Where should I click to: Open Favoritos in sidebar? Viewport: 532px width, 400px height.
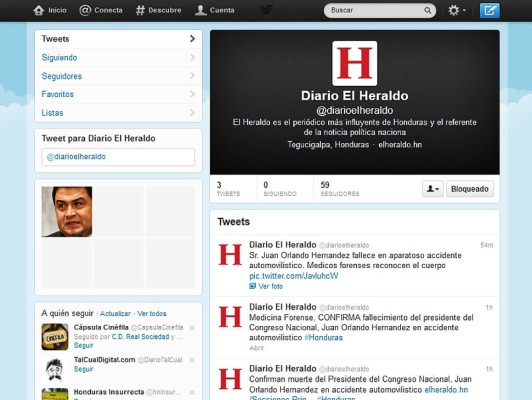coord(118,94)
